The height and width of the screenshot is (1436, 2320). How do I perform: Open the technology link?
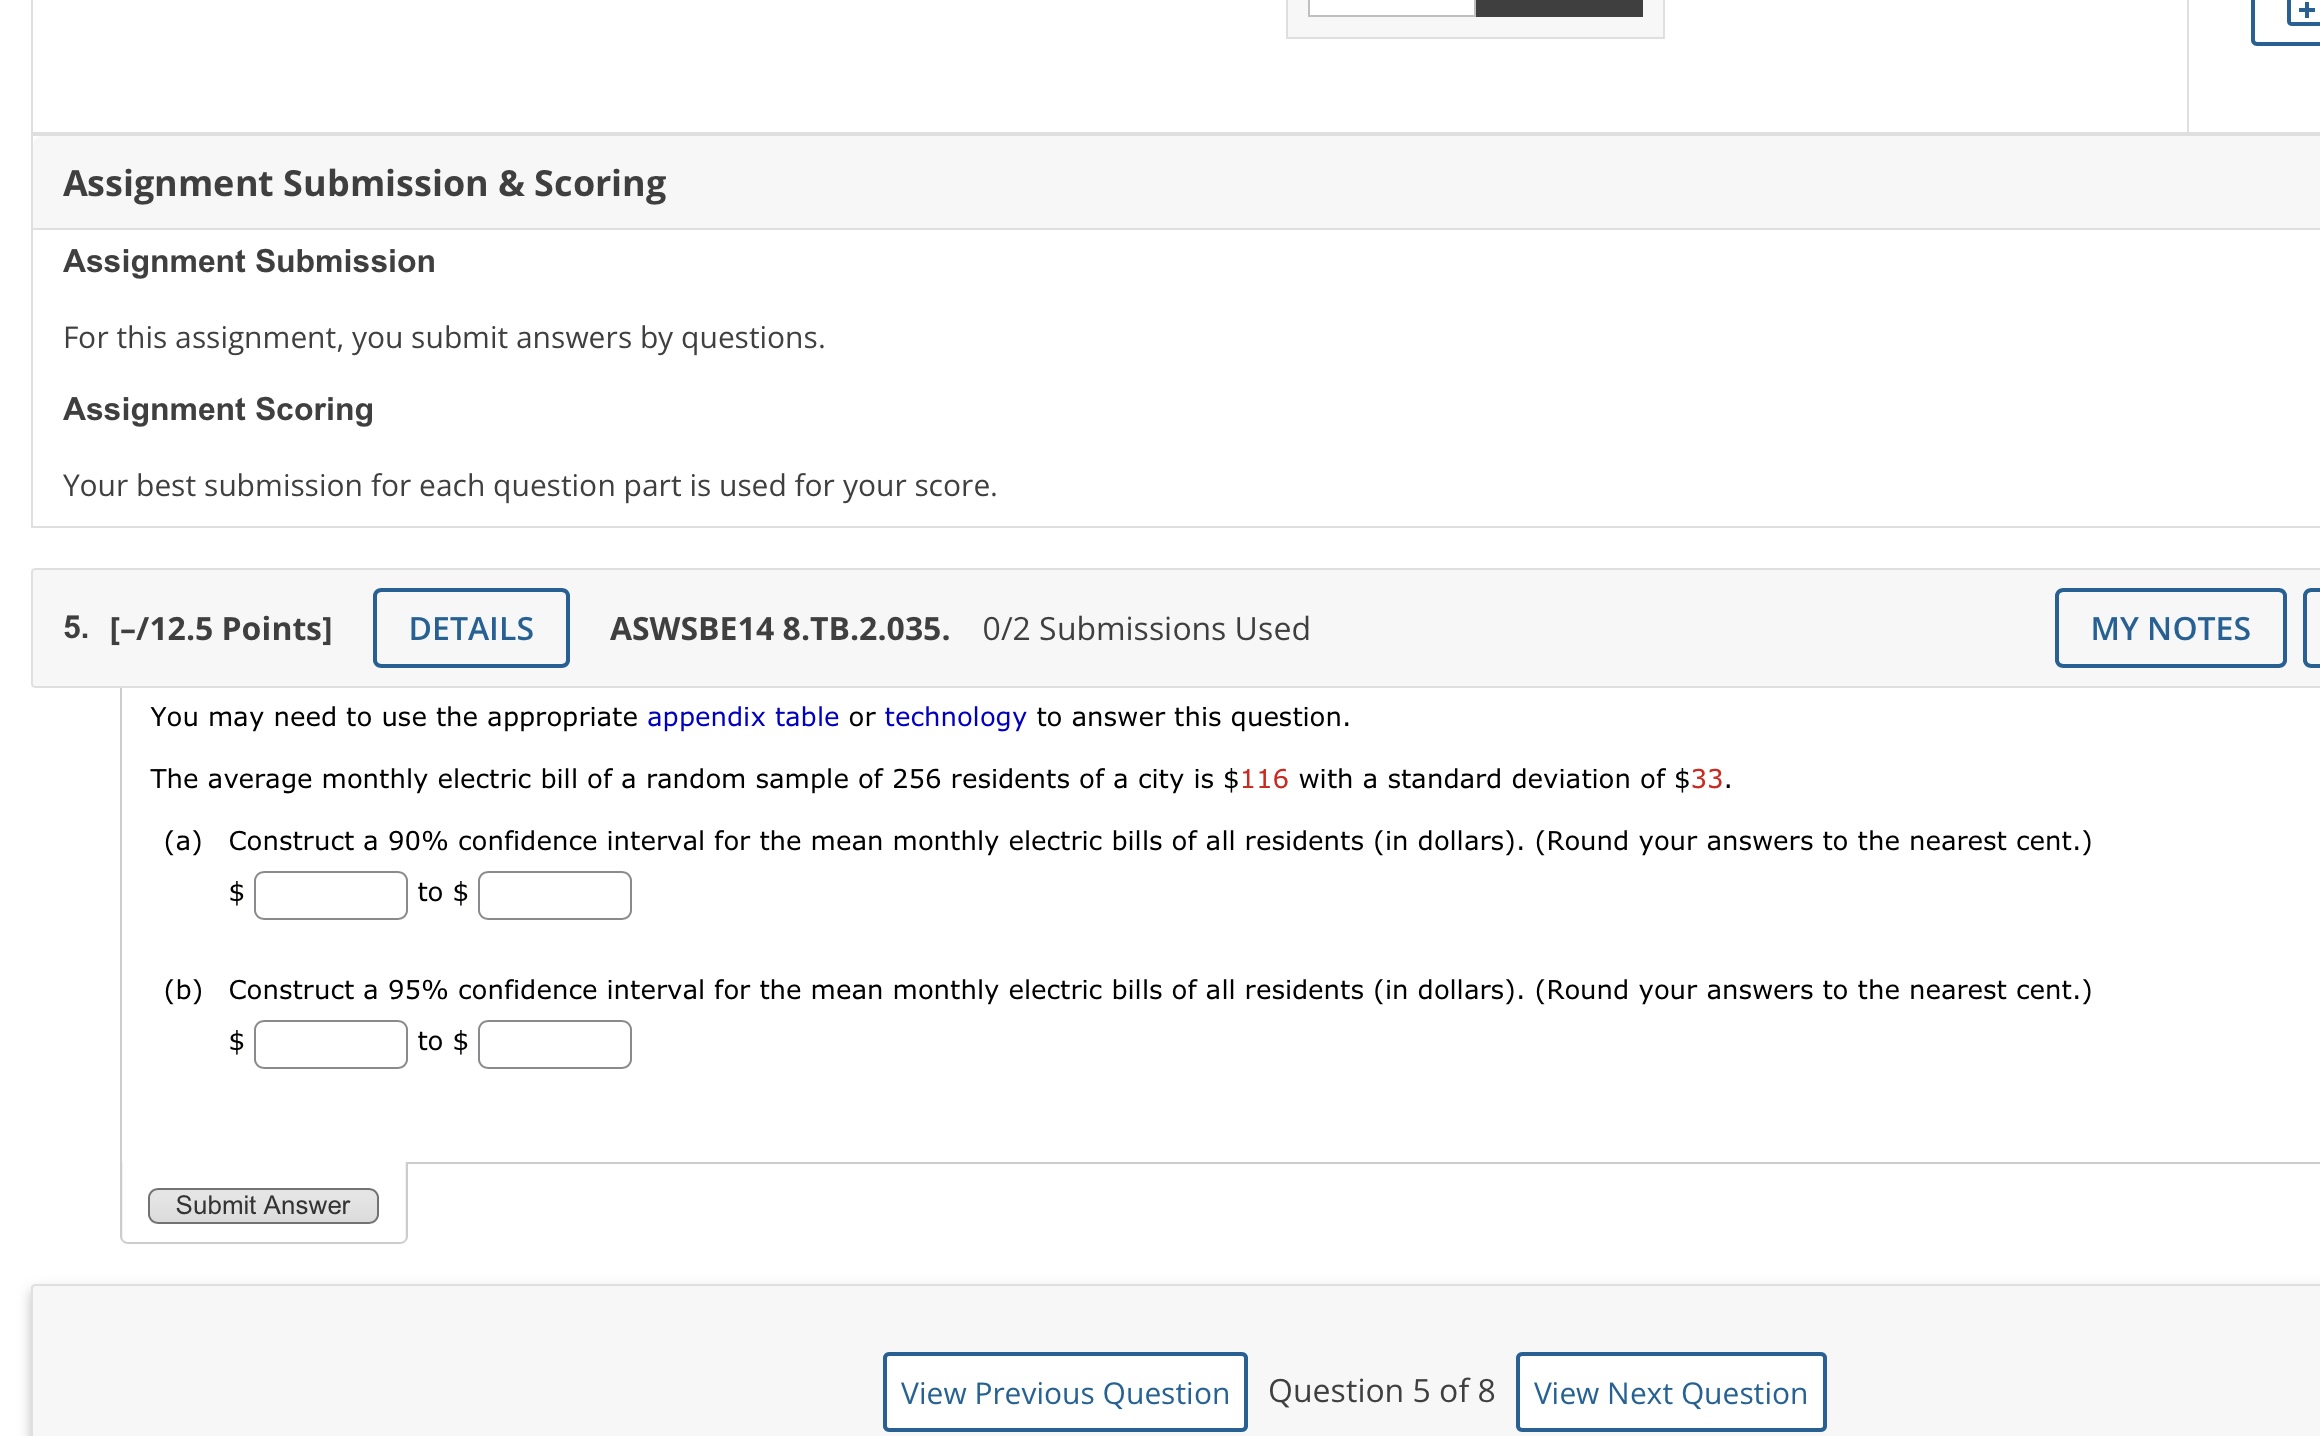[955, 717]
